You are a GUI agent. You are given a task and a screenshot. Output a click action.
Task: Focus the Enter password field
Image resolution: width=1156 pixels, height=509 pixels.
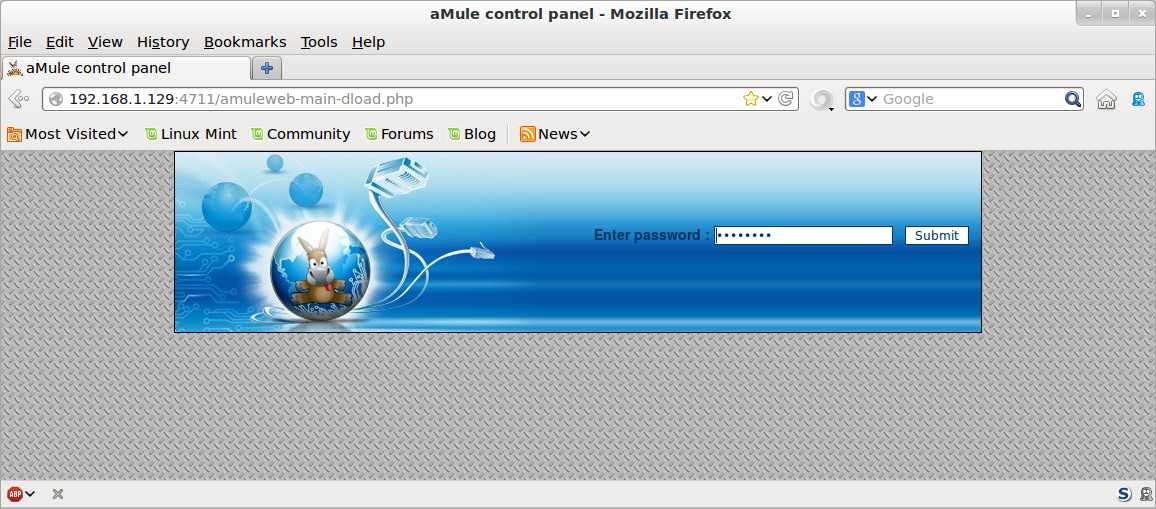(x=803, y=235)
